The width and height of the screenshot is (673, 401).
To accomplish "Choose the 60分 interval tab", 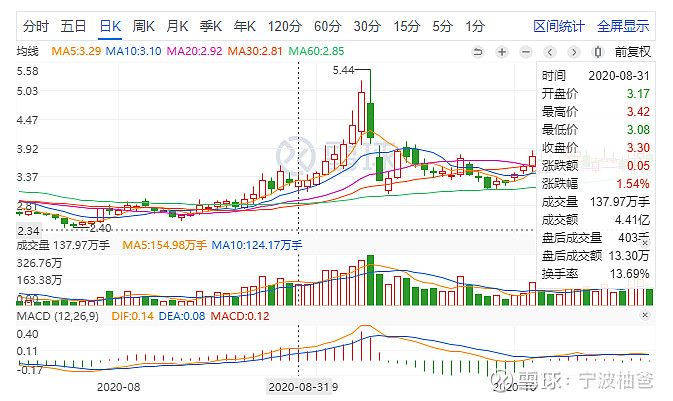I will [x=327, y=26].
